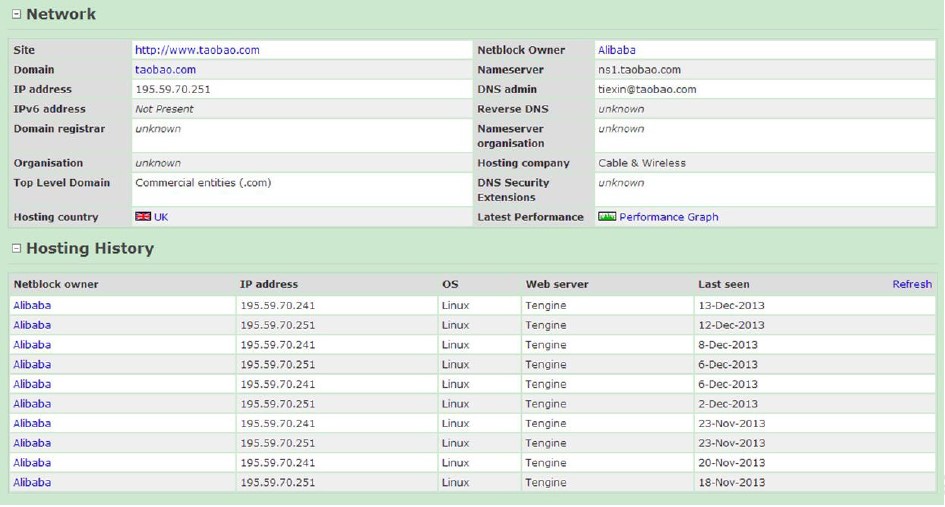Viewport: 945px width, 507px height.
Task: Click the Top Level Domain label
Action: pos(61,183)
